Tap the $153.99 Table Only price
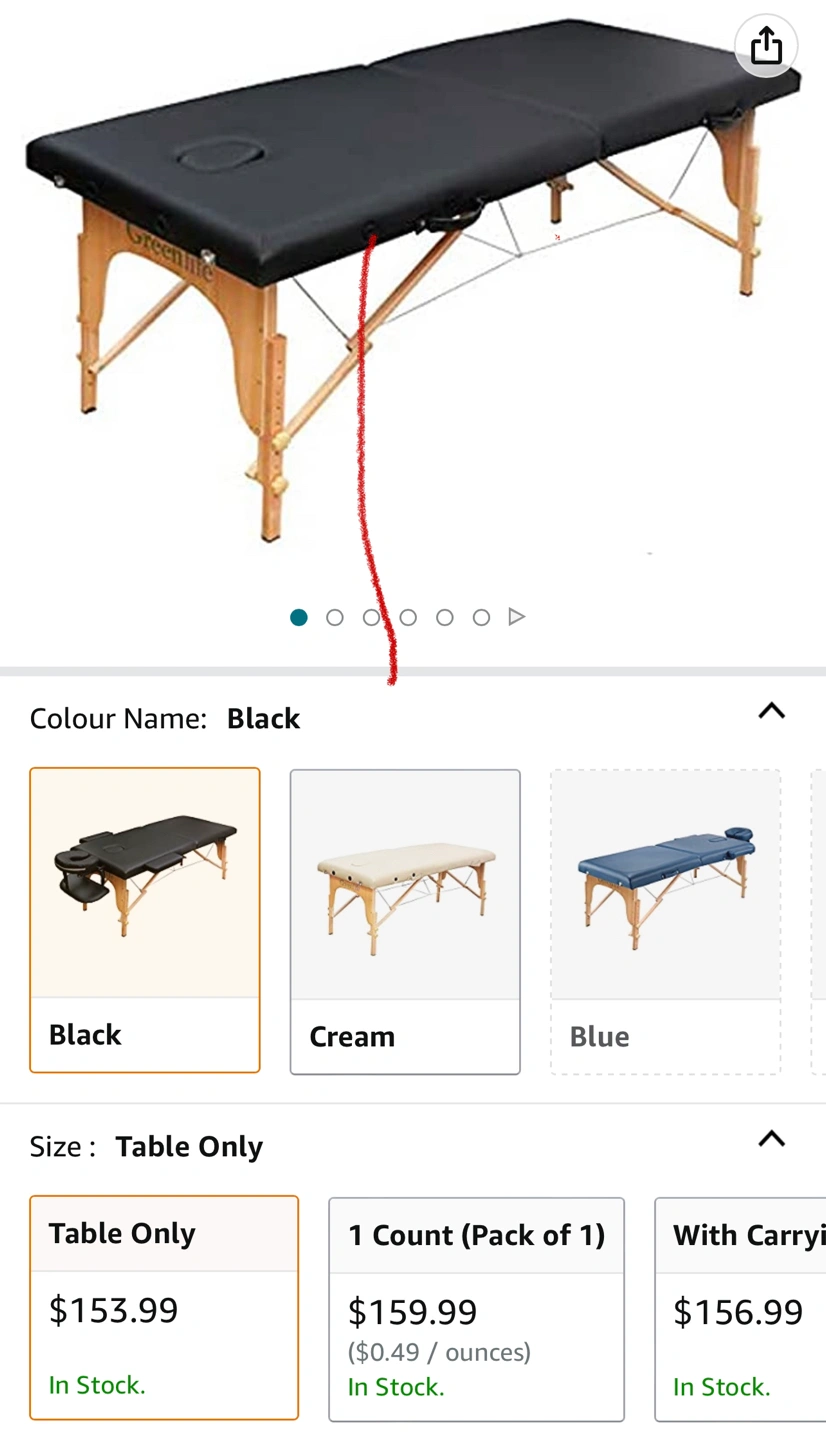This screenshot has height=1440, width=826. pyautogui.click(x=113, y=1309)
